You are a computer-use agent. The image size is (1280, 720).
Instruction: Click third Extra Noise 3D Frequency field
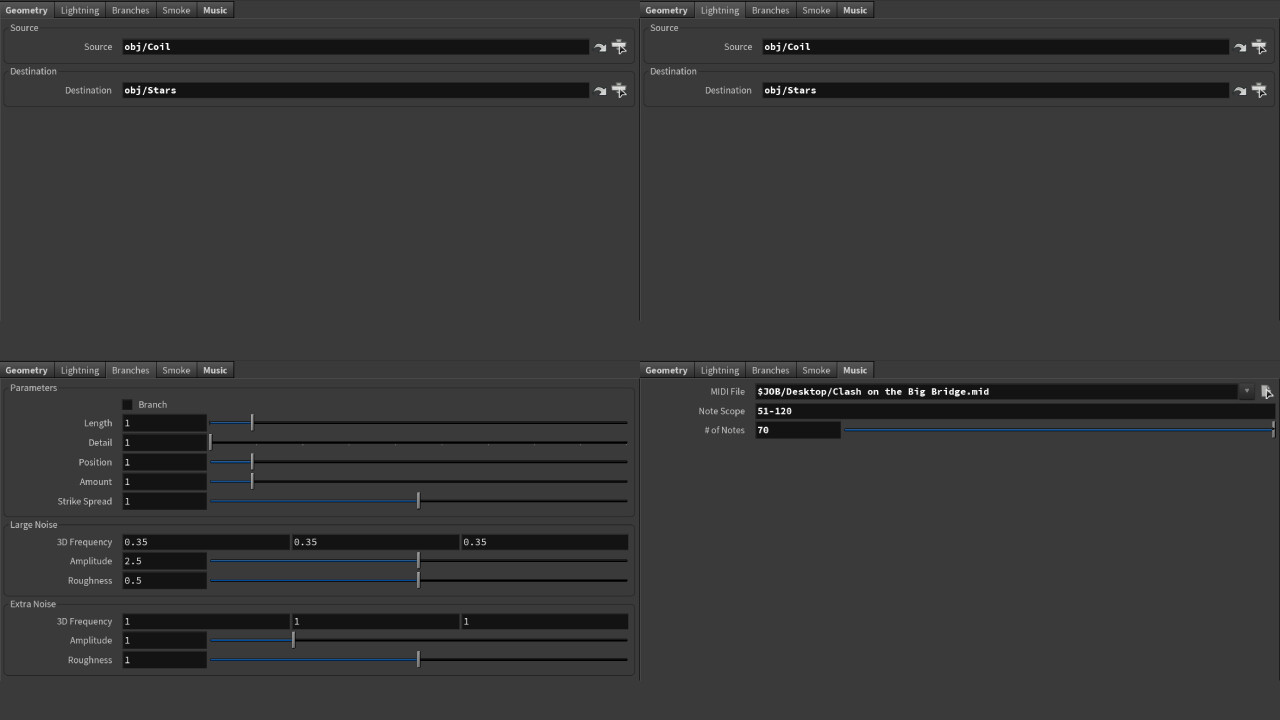[x=545, y=621]
